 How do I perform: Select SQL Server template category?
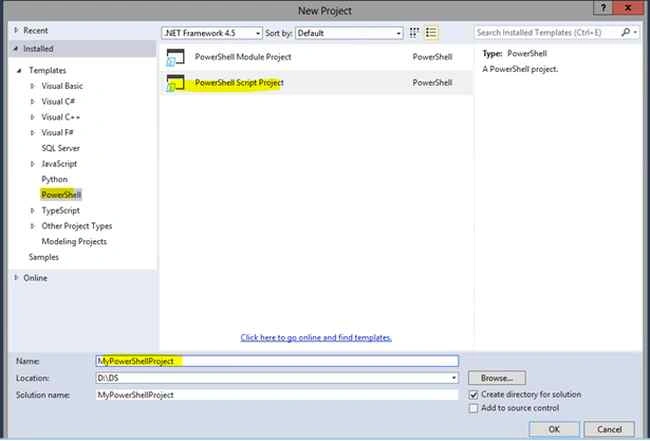point(61,148)
